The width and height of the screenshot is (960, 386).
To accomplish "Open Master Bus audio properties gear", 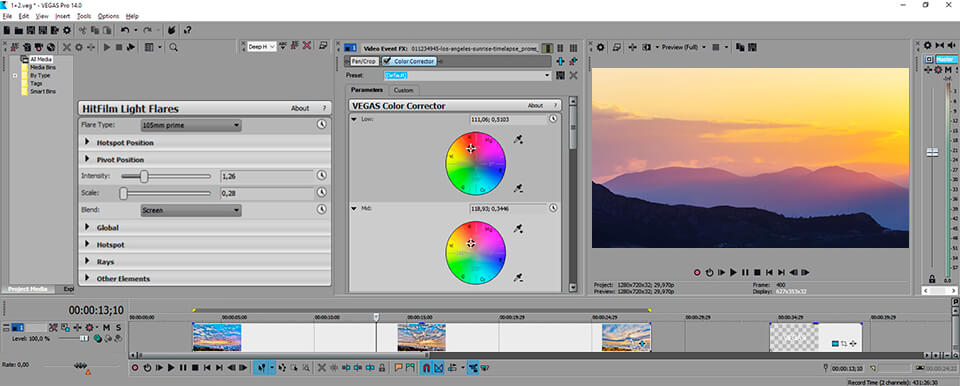I will [x=928, y=45].
